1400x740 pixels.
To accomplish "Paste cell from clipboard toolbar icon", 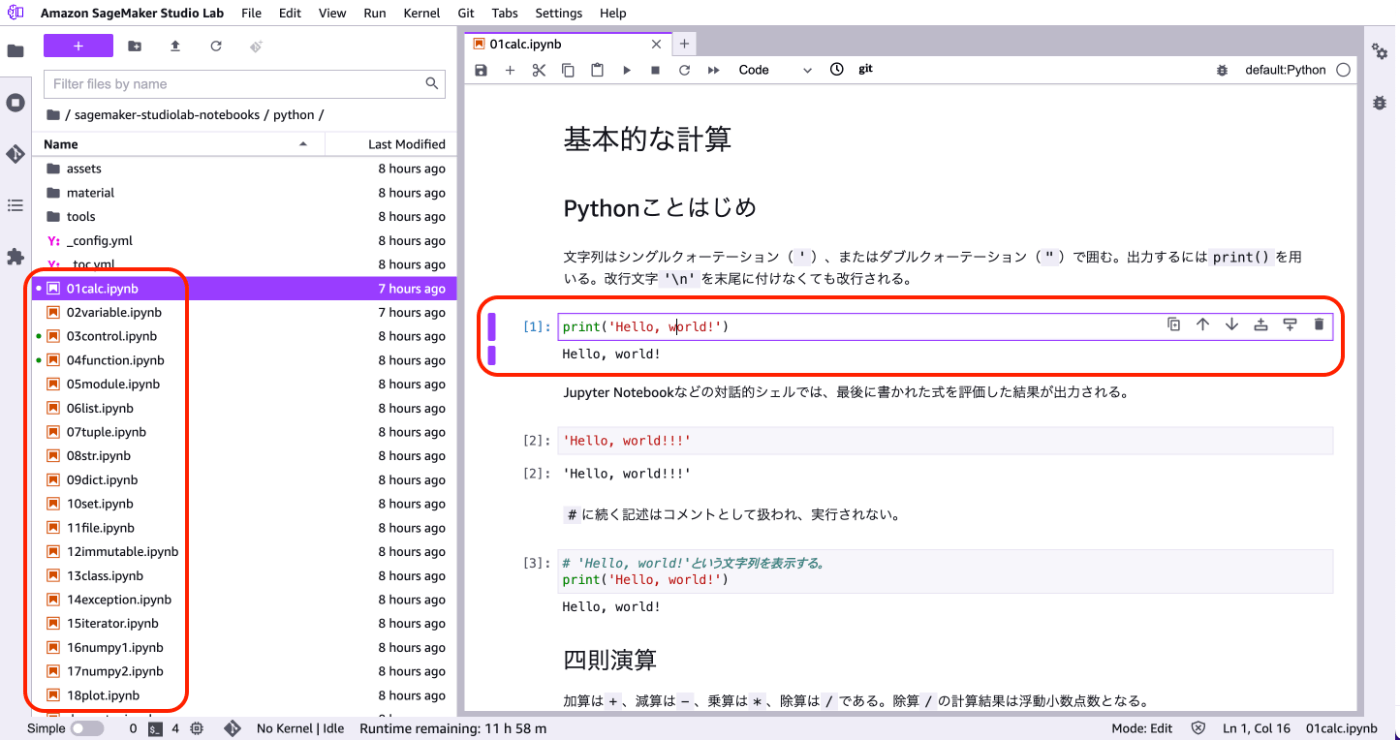I will pos(597,70).
